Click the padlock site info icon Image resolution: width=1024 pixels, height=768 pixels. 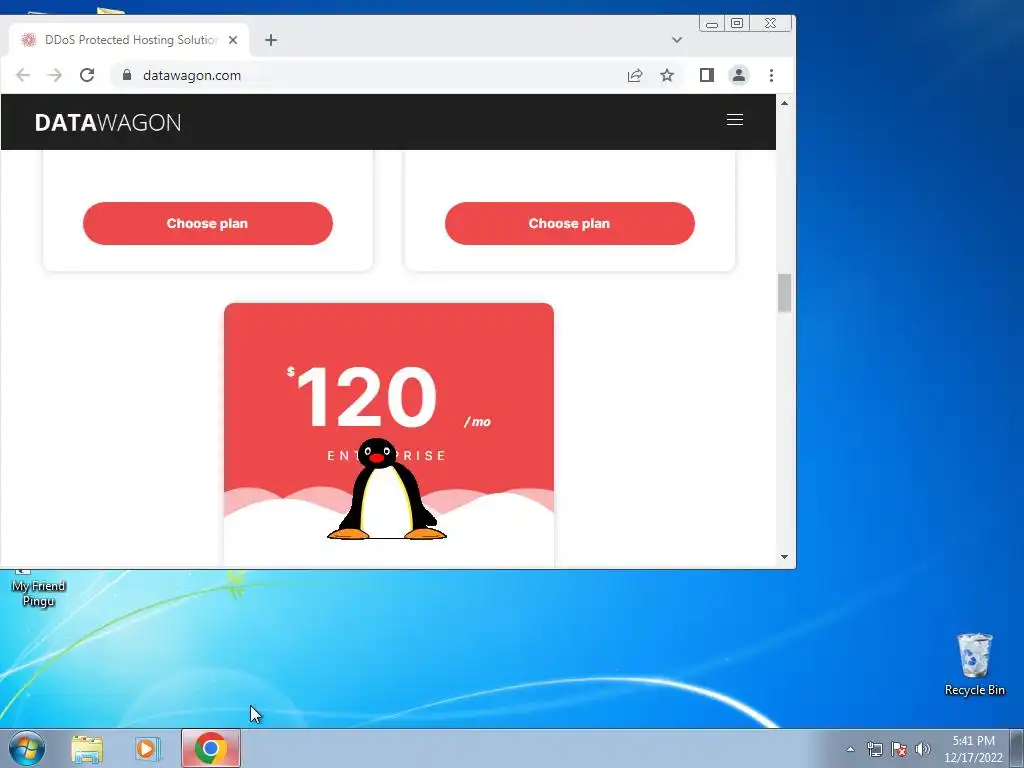(x=127, y=75)
